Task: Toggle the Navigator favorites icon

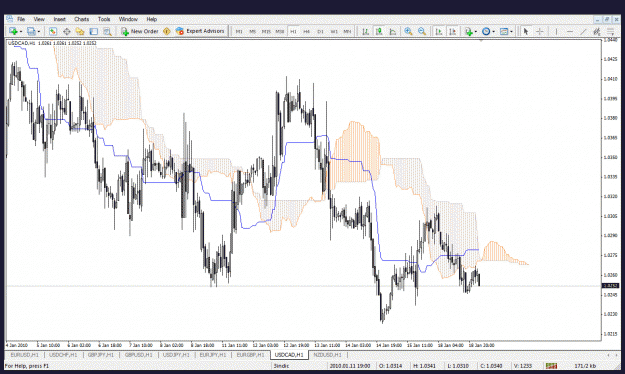Action: pos(80,31)
